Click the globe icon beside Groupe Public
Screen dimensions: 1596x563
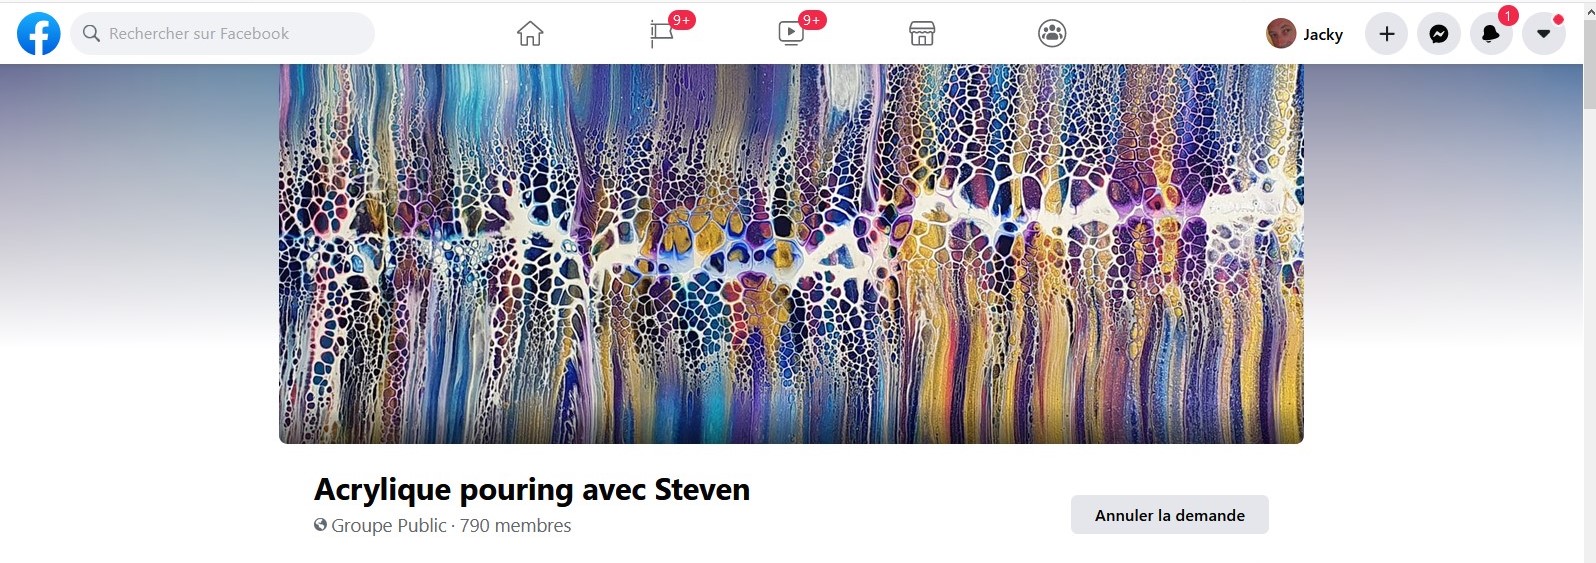tap(320, 525)
